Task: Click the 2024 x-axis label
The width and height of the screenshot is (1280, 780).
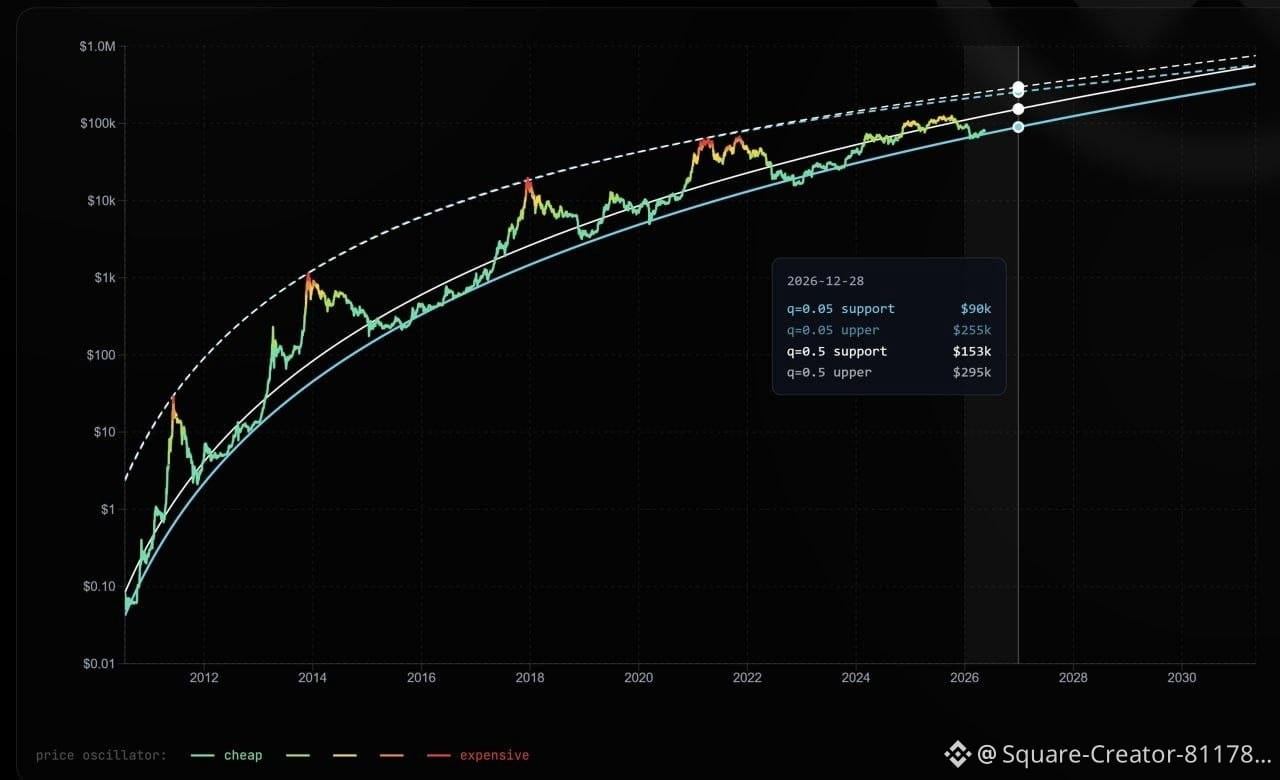Action: coord(856,678)
